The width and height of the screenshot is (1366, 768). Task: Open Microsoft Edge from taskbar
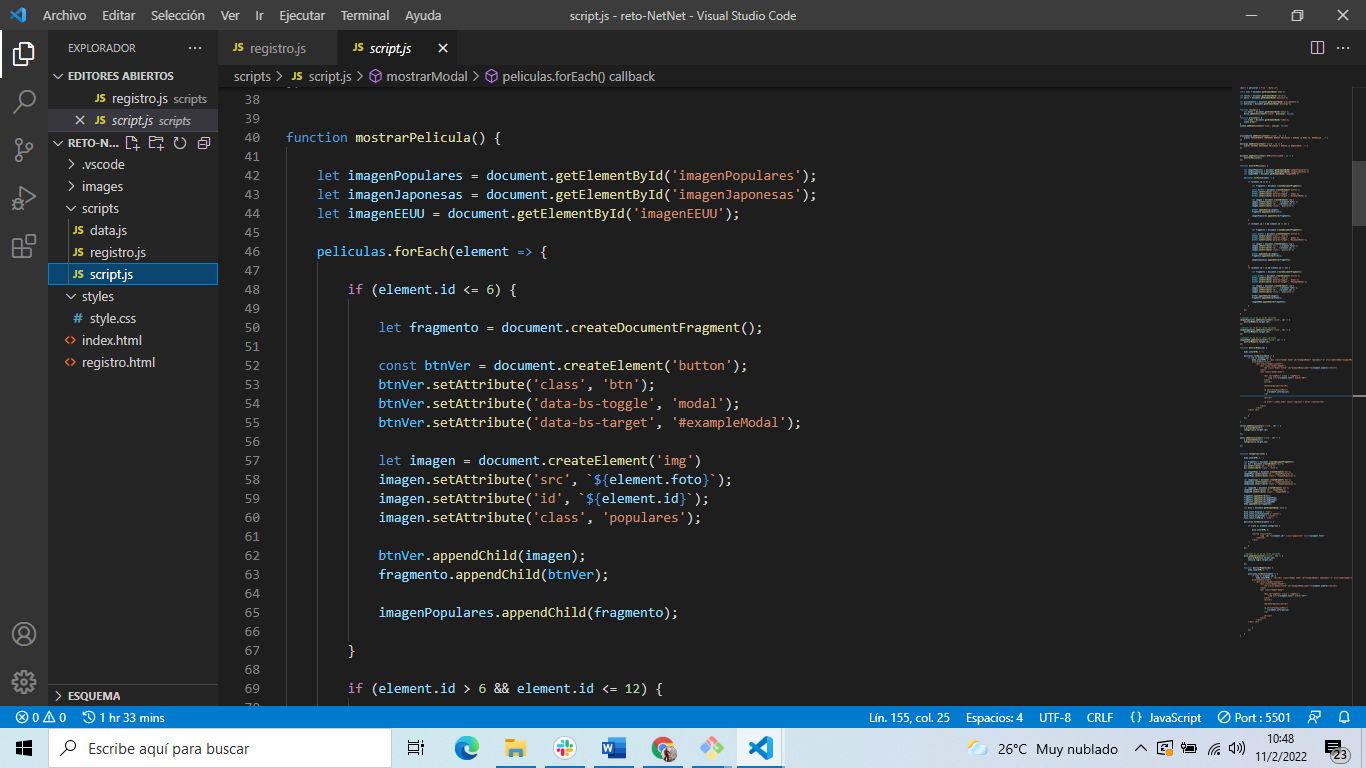(467, 748)
